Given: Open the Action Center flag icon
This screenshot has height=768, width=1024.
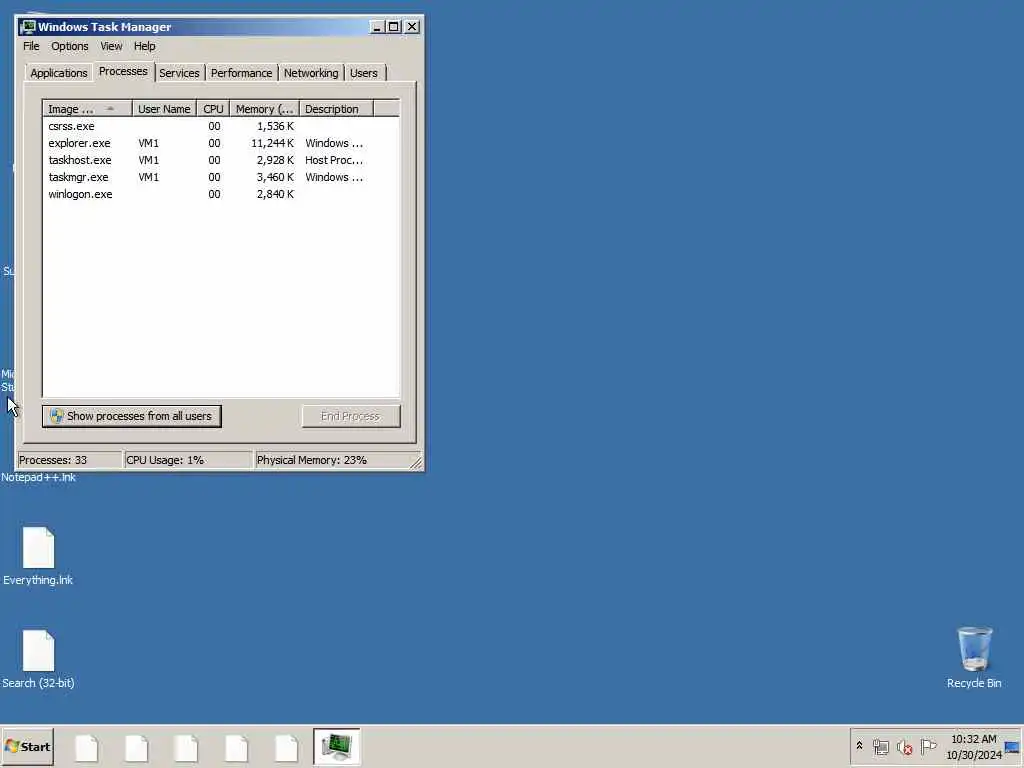Looking at the screenshot, I should pyautogui.click(x=928, y=746).
